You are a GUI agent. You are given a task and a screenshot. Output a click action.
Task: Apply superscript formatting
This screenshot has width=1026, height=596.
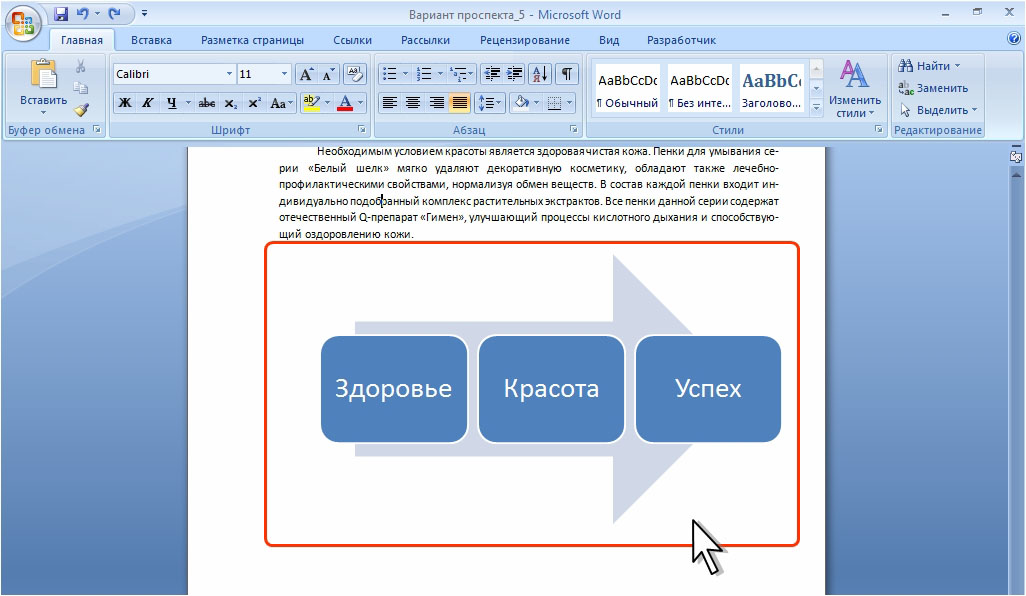coord(255,103)
